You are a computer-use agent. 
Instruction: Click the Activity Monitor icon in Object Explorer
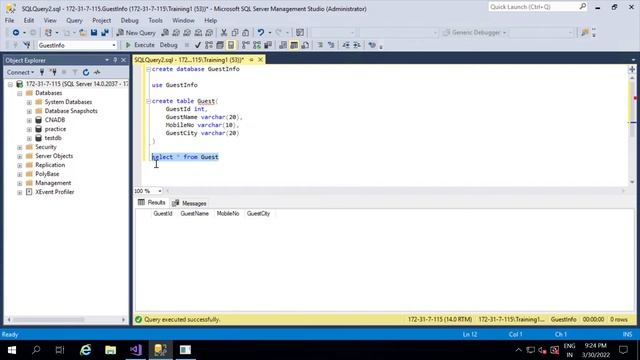pos(97,72)
